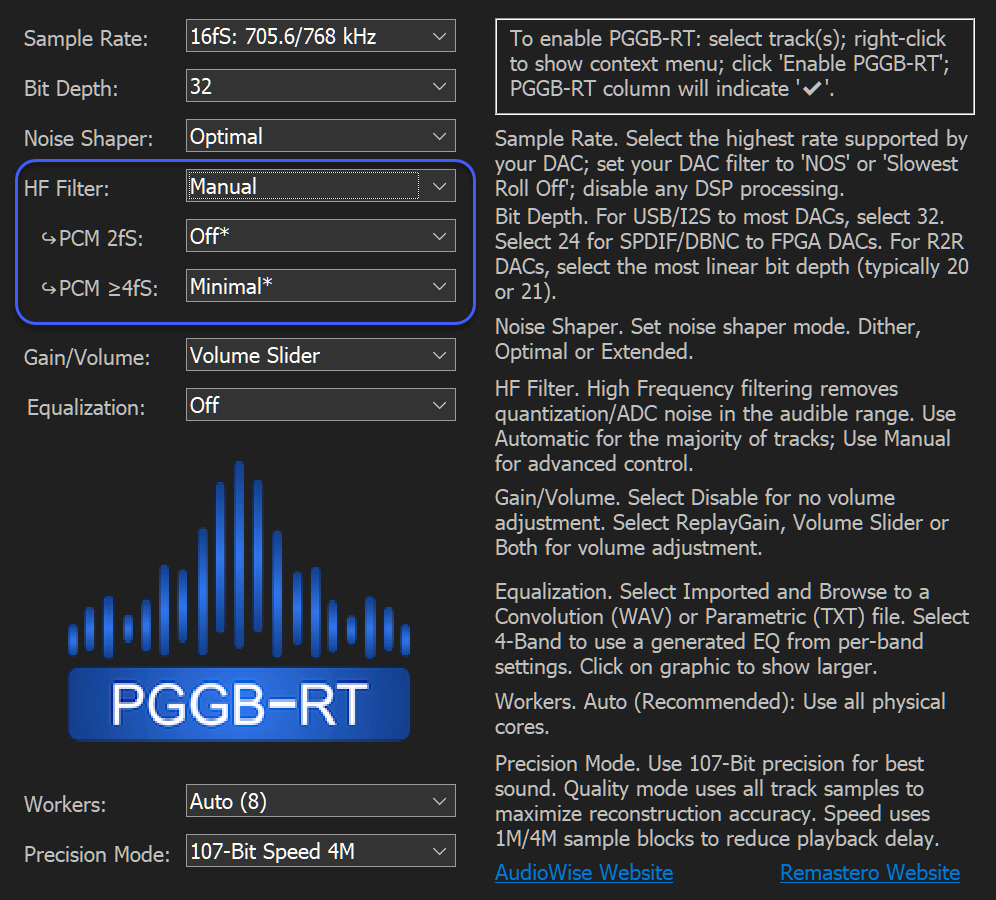Open the Remastero Website link
The height and width of the screenshot is (900, 996).
870,873
